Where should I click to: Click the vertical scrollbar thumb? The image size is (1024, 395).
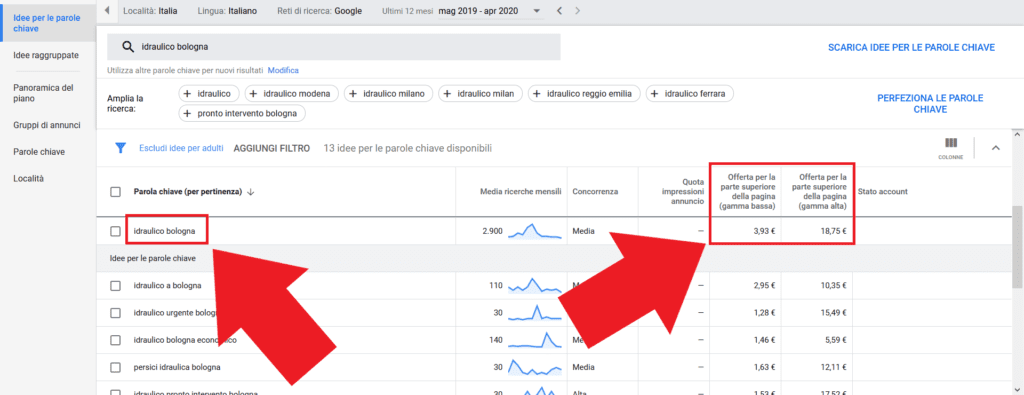pos(1017,247)
